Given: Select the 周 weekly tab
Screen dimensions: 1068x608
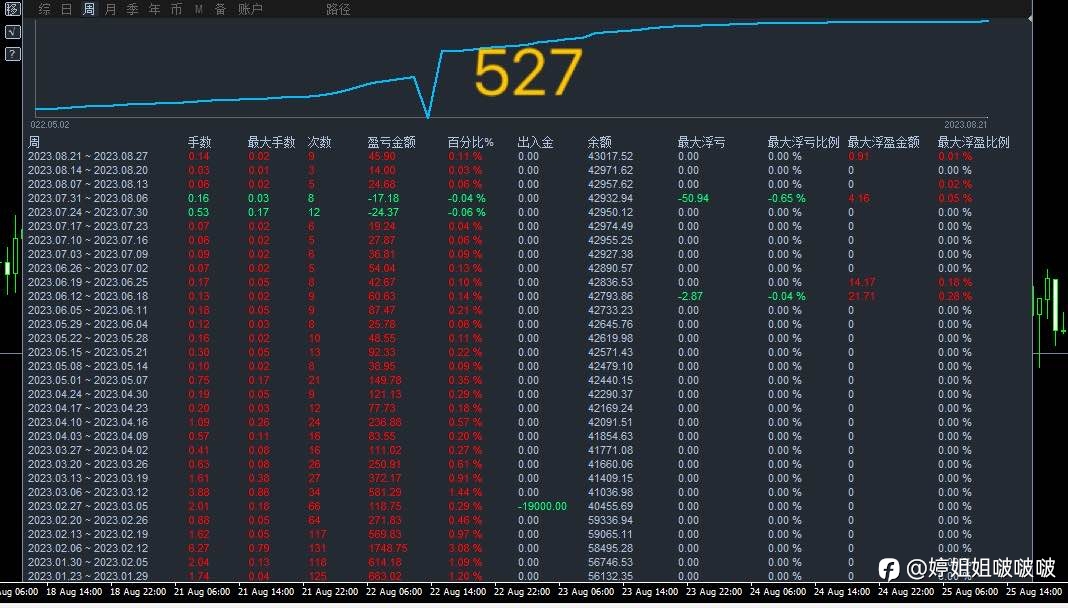Looking at the screenshot, I should (89, 9).
